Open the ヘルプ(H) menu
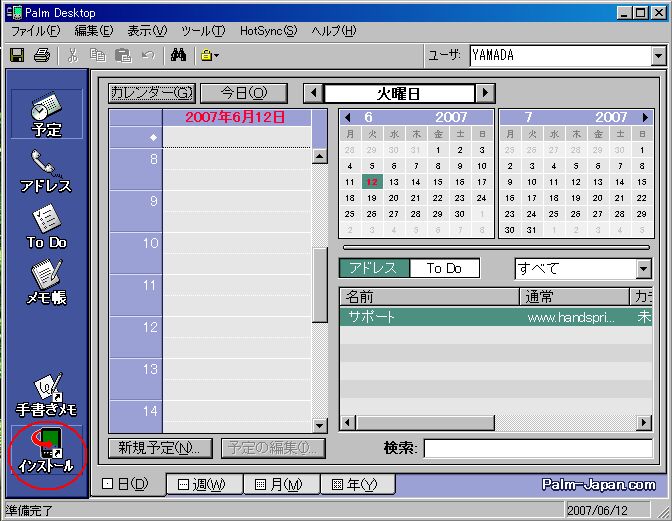Image resolution: width=672 pixels, height=521 pixels. click(334, 31)
